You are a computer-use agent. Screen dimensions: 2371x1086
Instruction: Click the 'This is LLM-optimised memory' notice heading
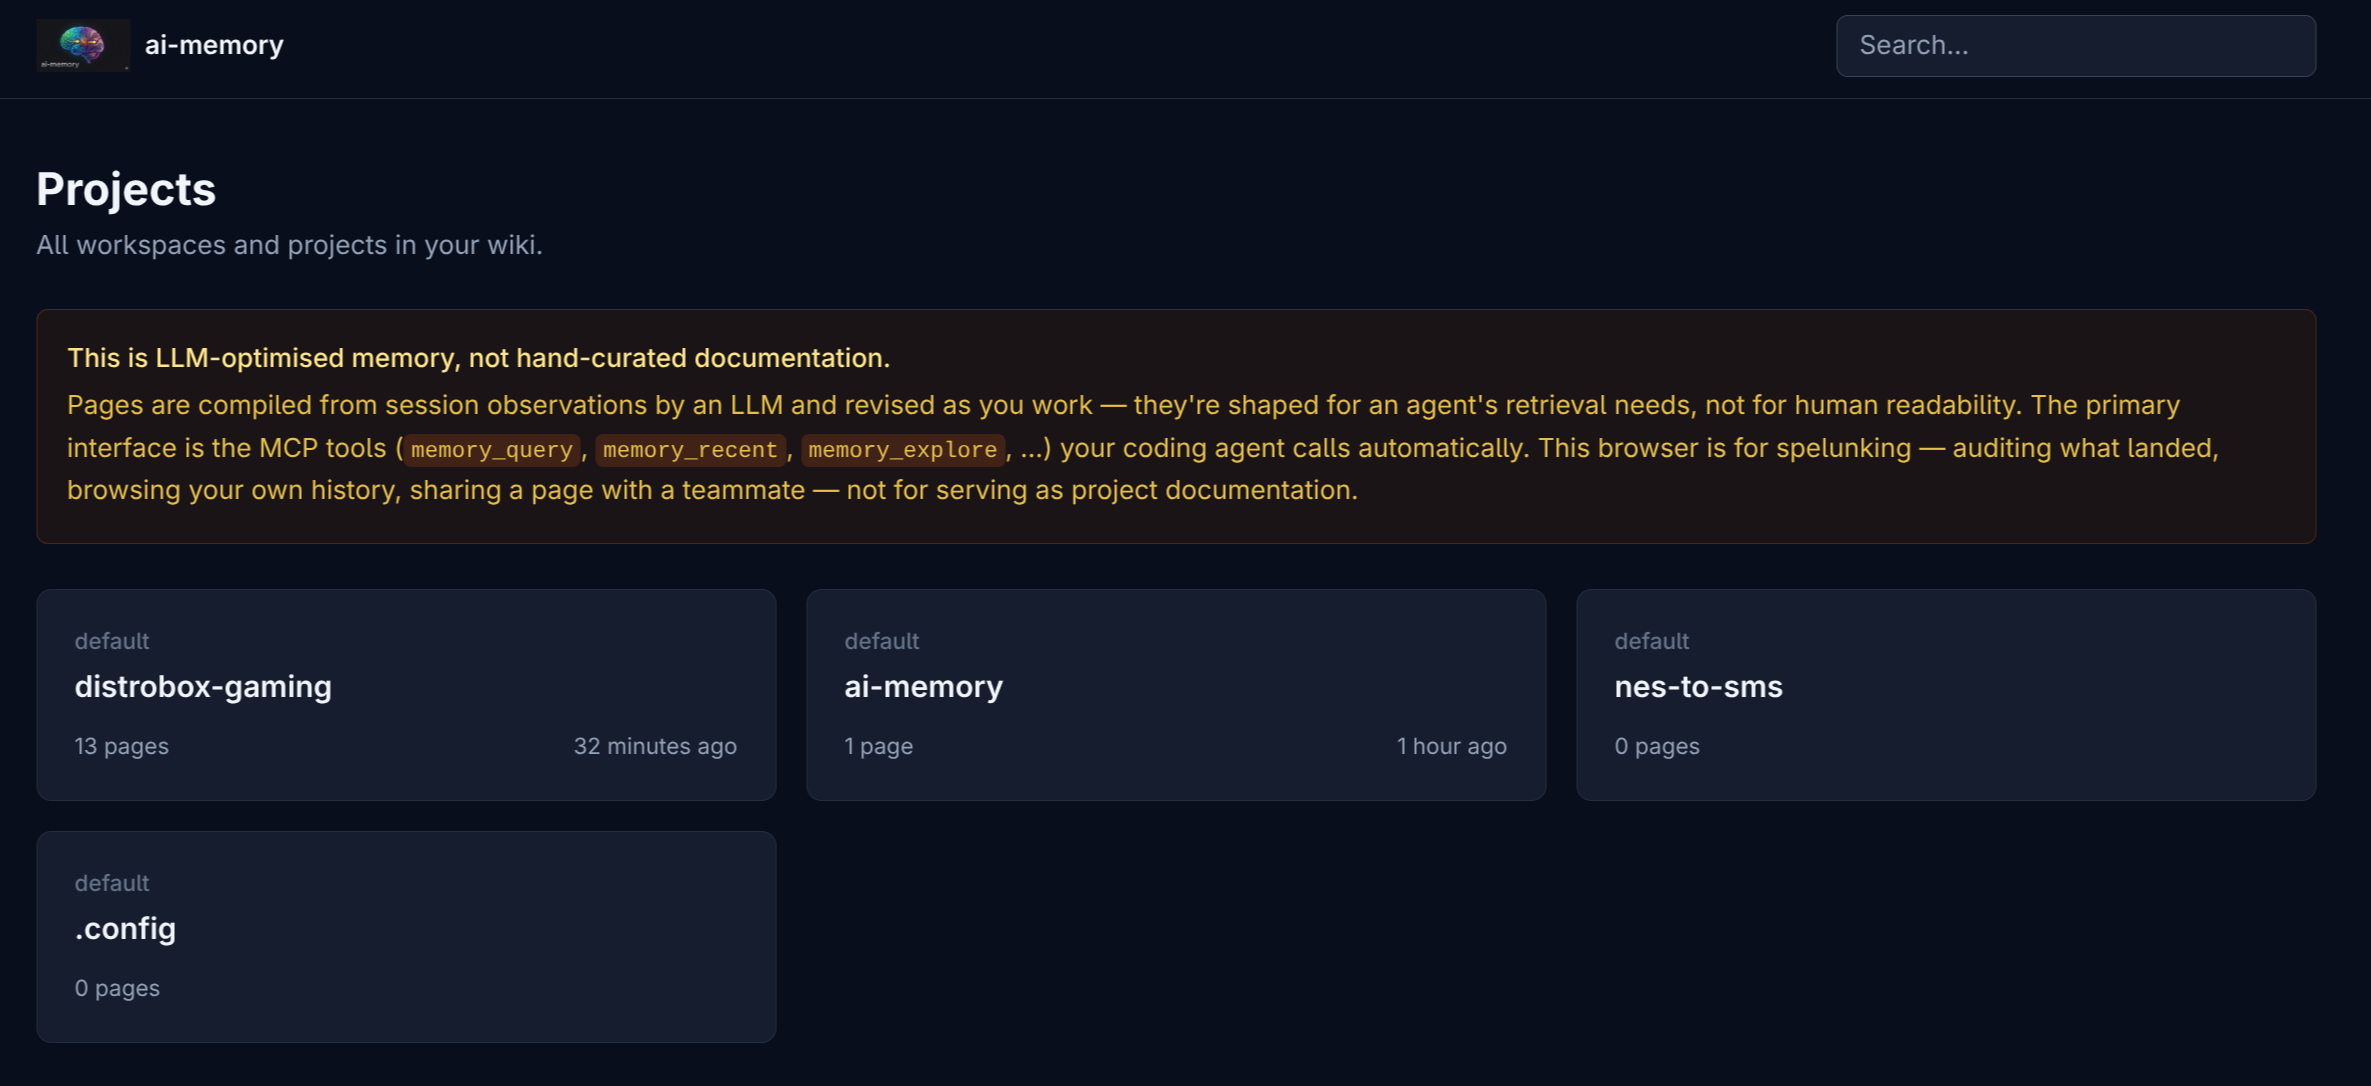478,358
